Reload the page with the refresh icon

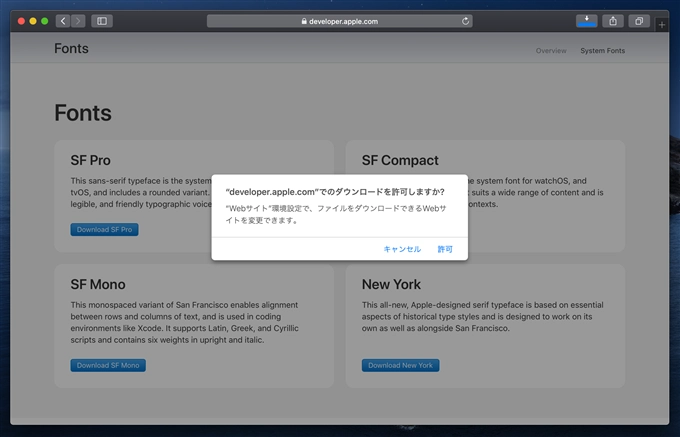coord(465,21)
